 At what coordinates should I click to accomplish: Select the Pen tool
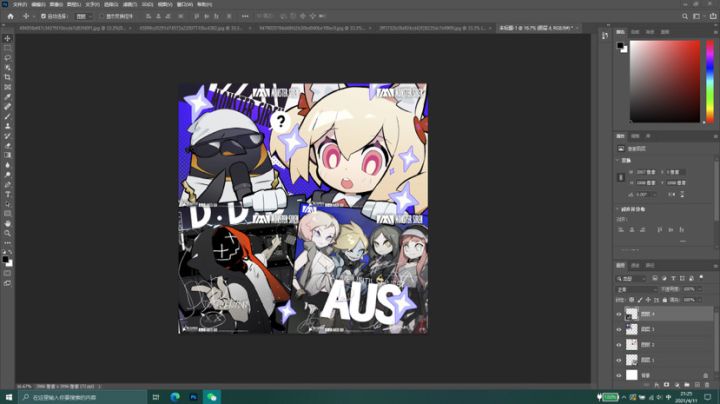[x=7, y=185]
